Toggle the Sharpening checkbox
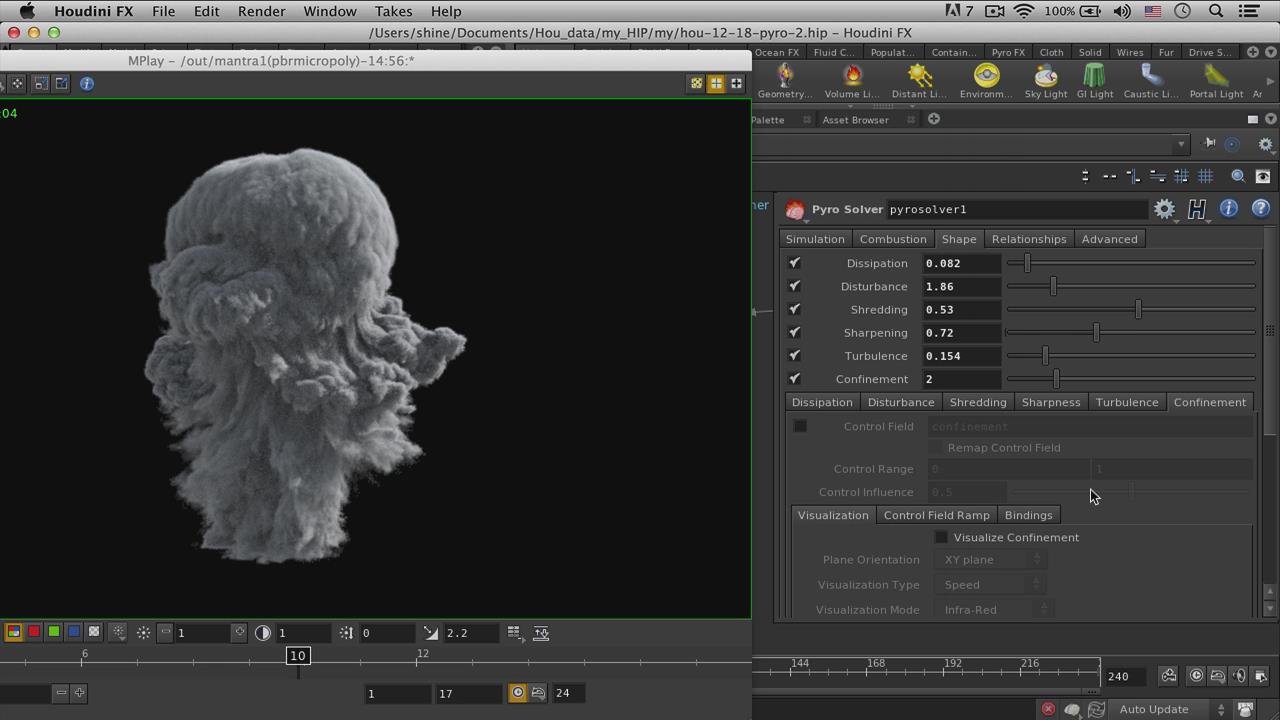This screenshot has height=720, width=1280. coord(795,332)
